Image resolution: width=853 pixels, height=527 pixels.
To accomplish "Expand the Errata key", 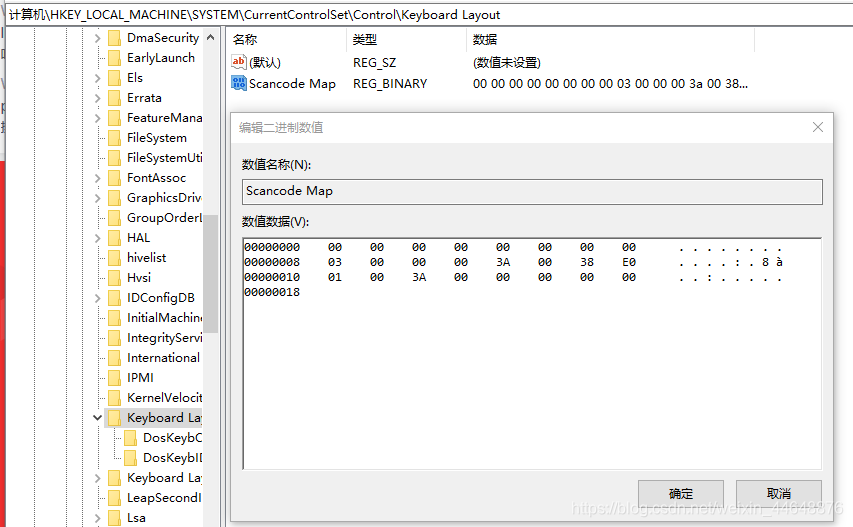I will click(97, 98).
